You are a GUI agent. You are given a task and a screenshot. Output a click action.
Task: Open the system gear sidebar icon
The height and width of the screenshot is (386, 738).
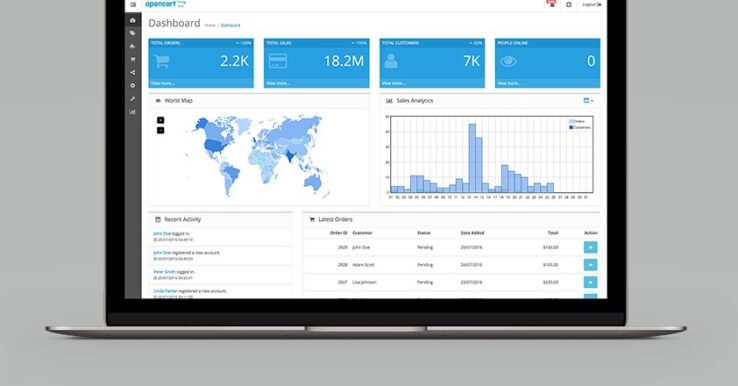click(133, 86)
